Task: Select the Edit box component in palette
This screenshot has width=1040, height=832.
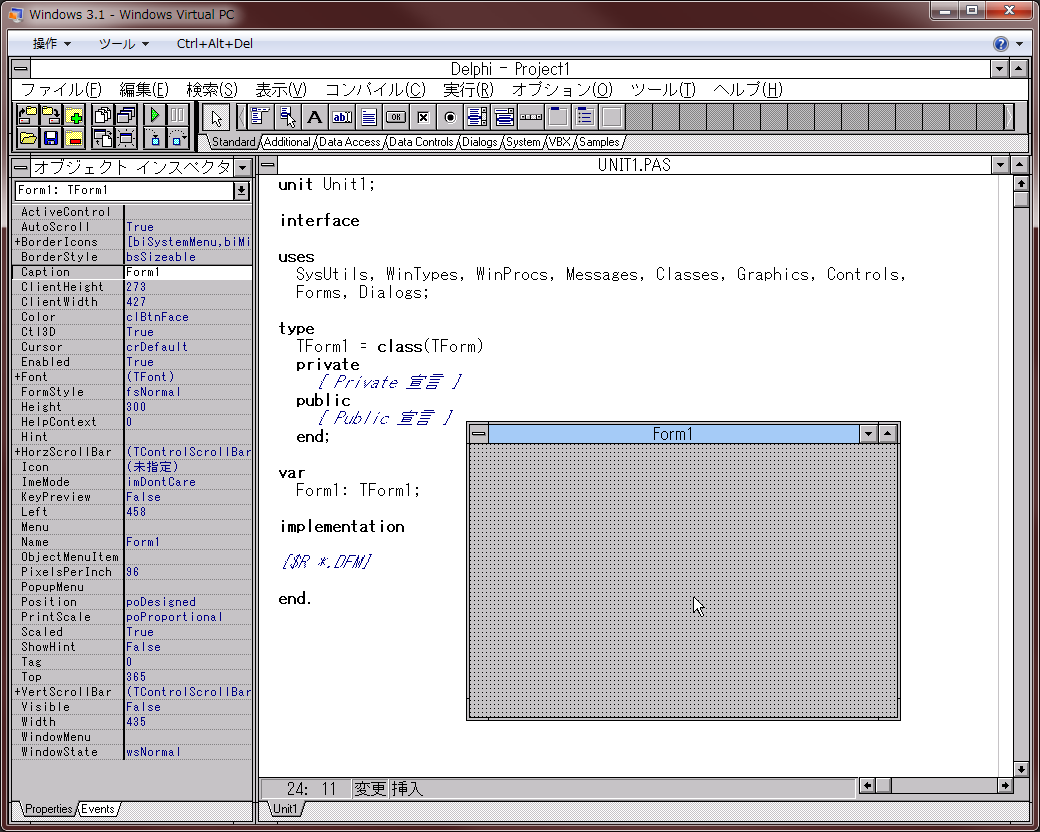Action: pyautogui.click(x=341, y=117)
